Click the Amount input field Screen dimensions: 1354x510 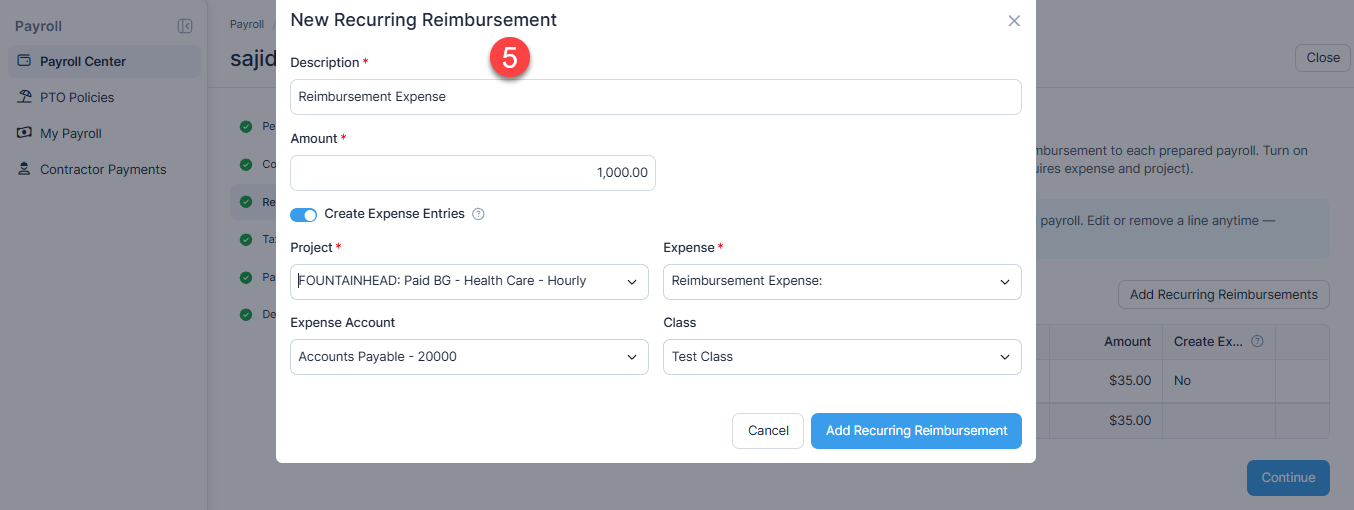coord(473,172)
